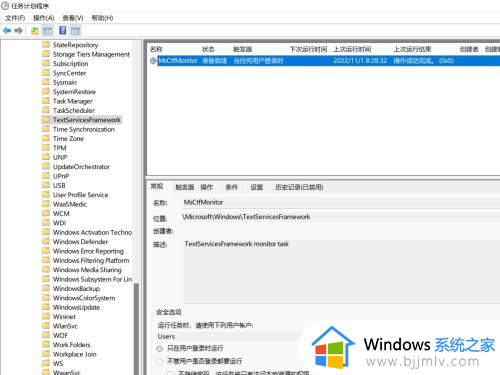Viewport: 500px width, 375px height.
Task: Switch to the 条件 tab
Action: tap(231, 187)
